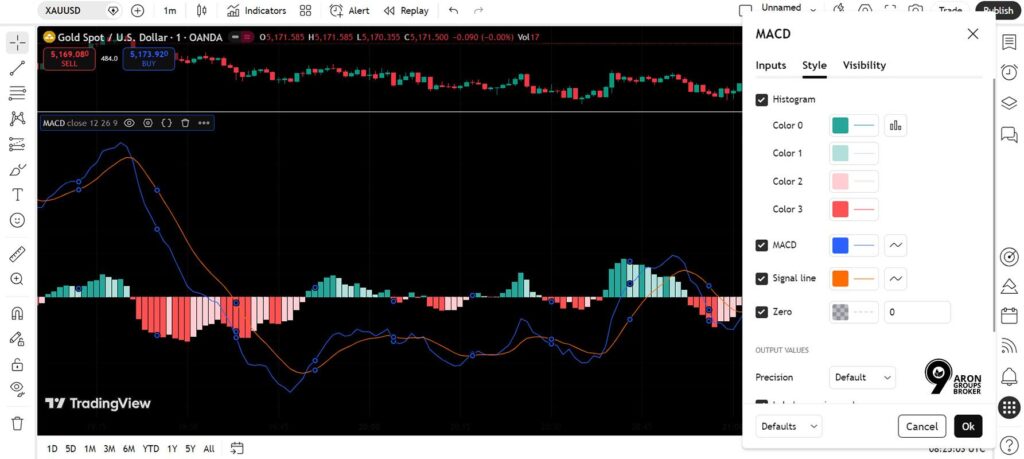Open the Alert creation menu
Screen dimensions: 1024x459
tap(349, 10)
